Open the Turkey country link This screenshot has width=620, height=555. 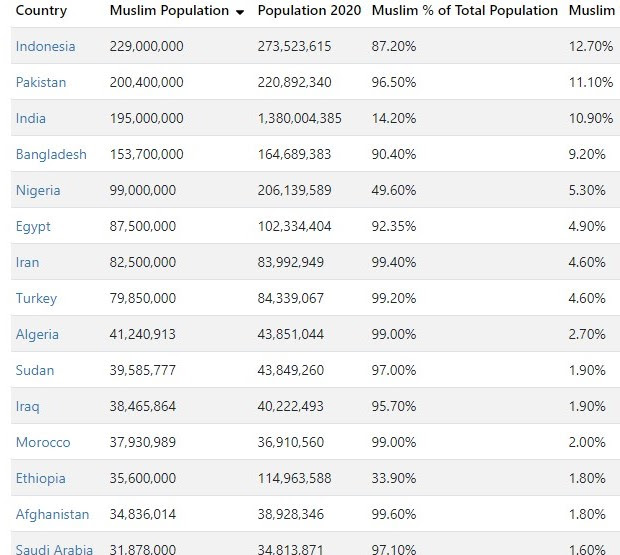36,299
